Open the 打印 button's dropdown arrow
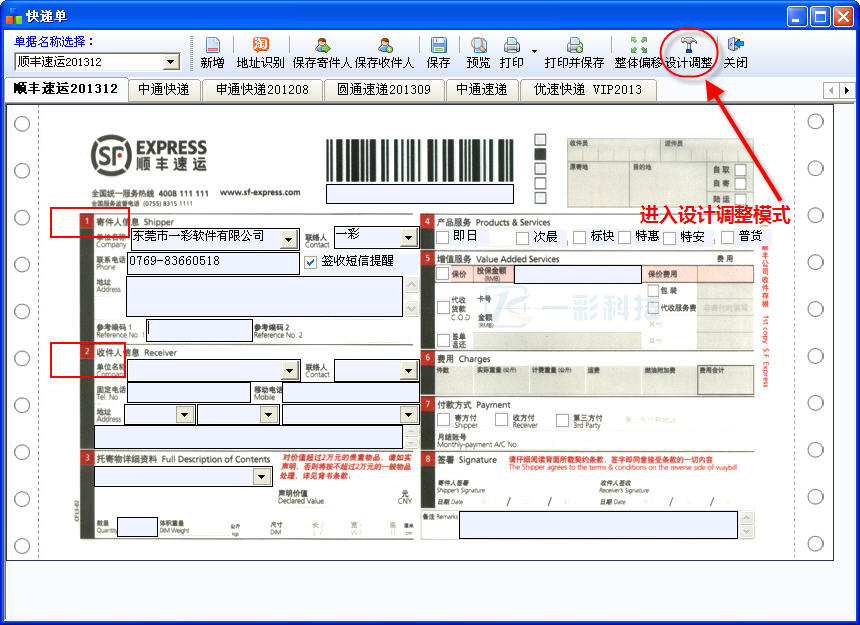 (x=534, y=53)
